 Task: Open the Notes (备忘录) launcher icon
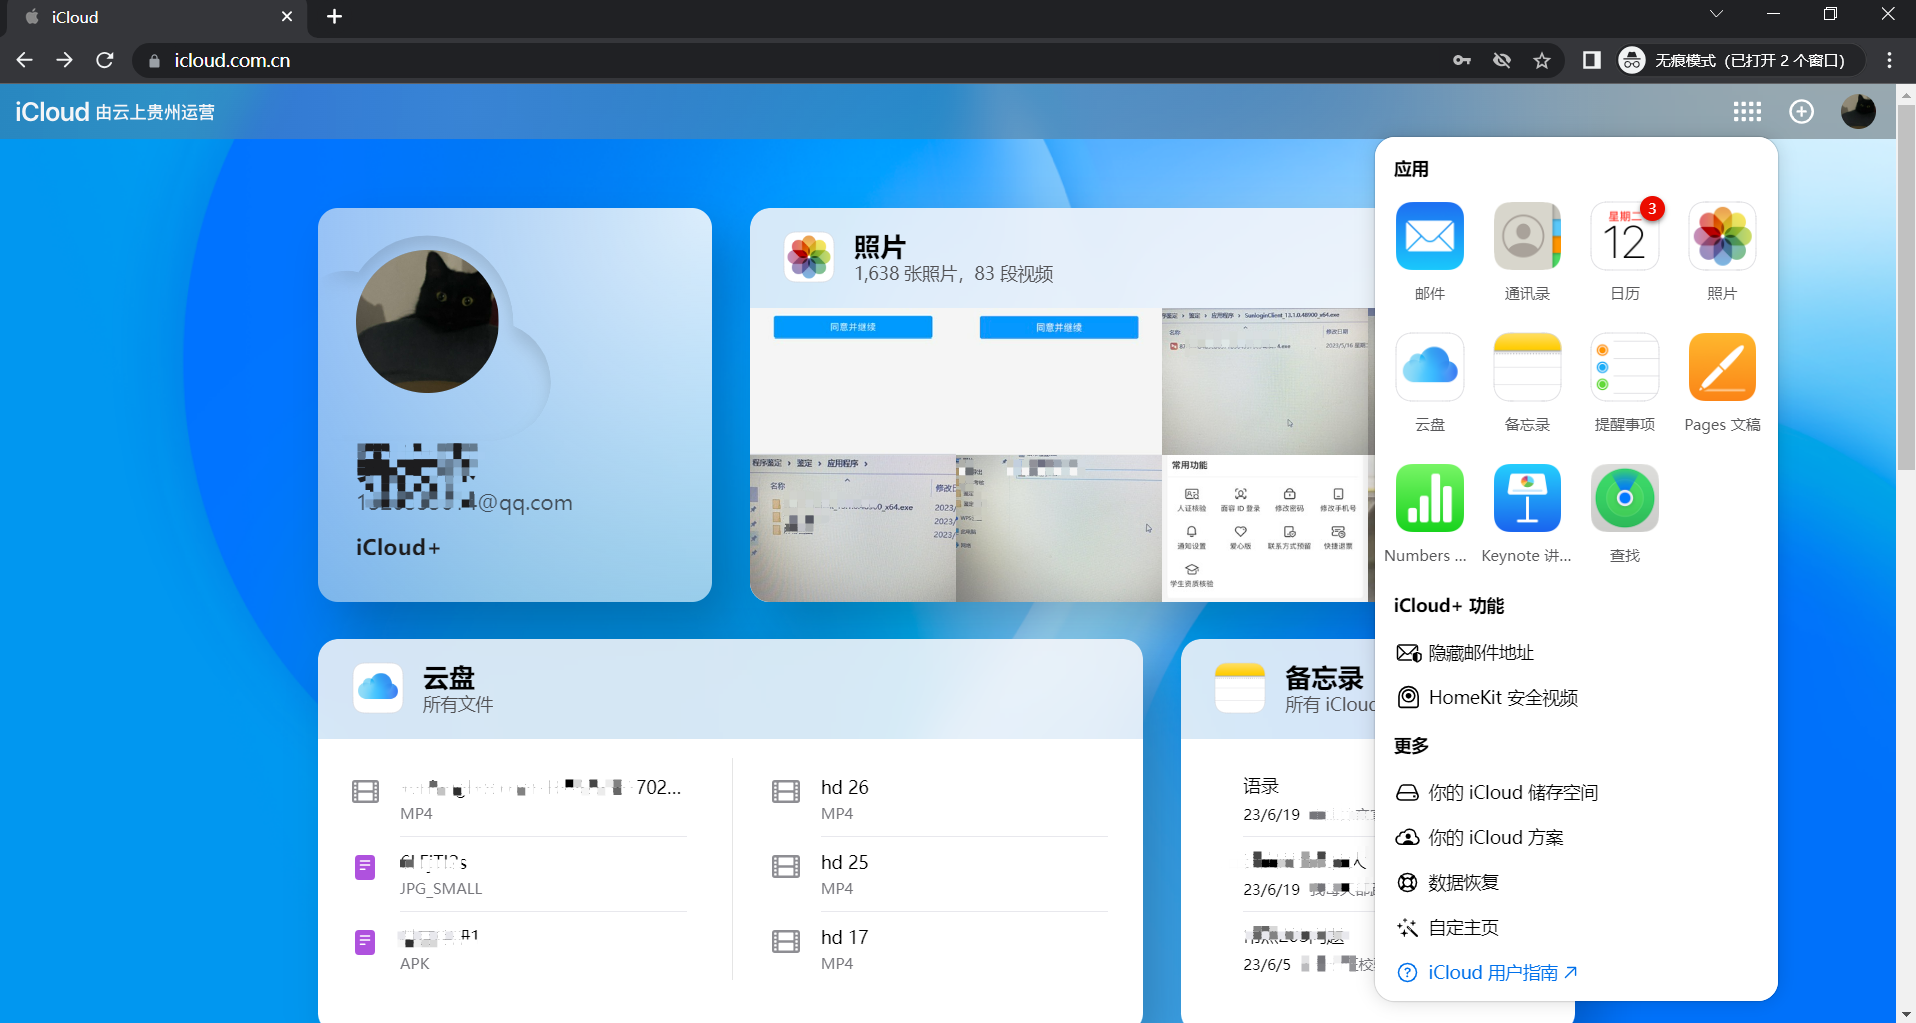(x=1527, y=367)
